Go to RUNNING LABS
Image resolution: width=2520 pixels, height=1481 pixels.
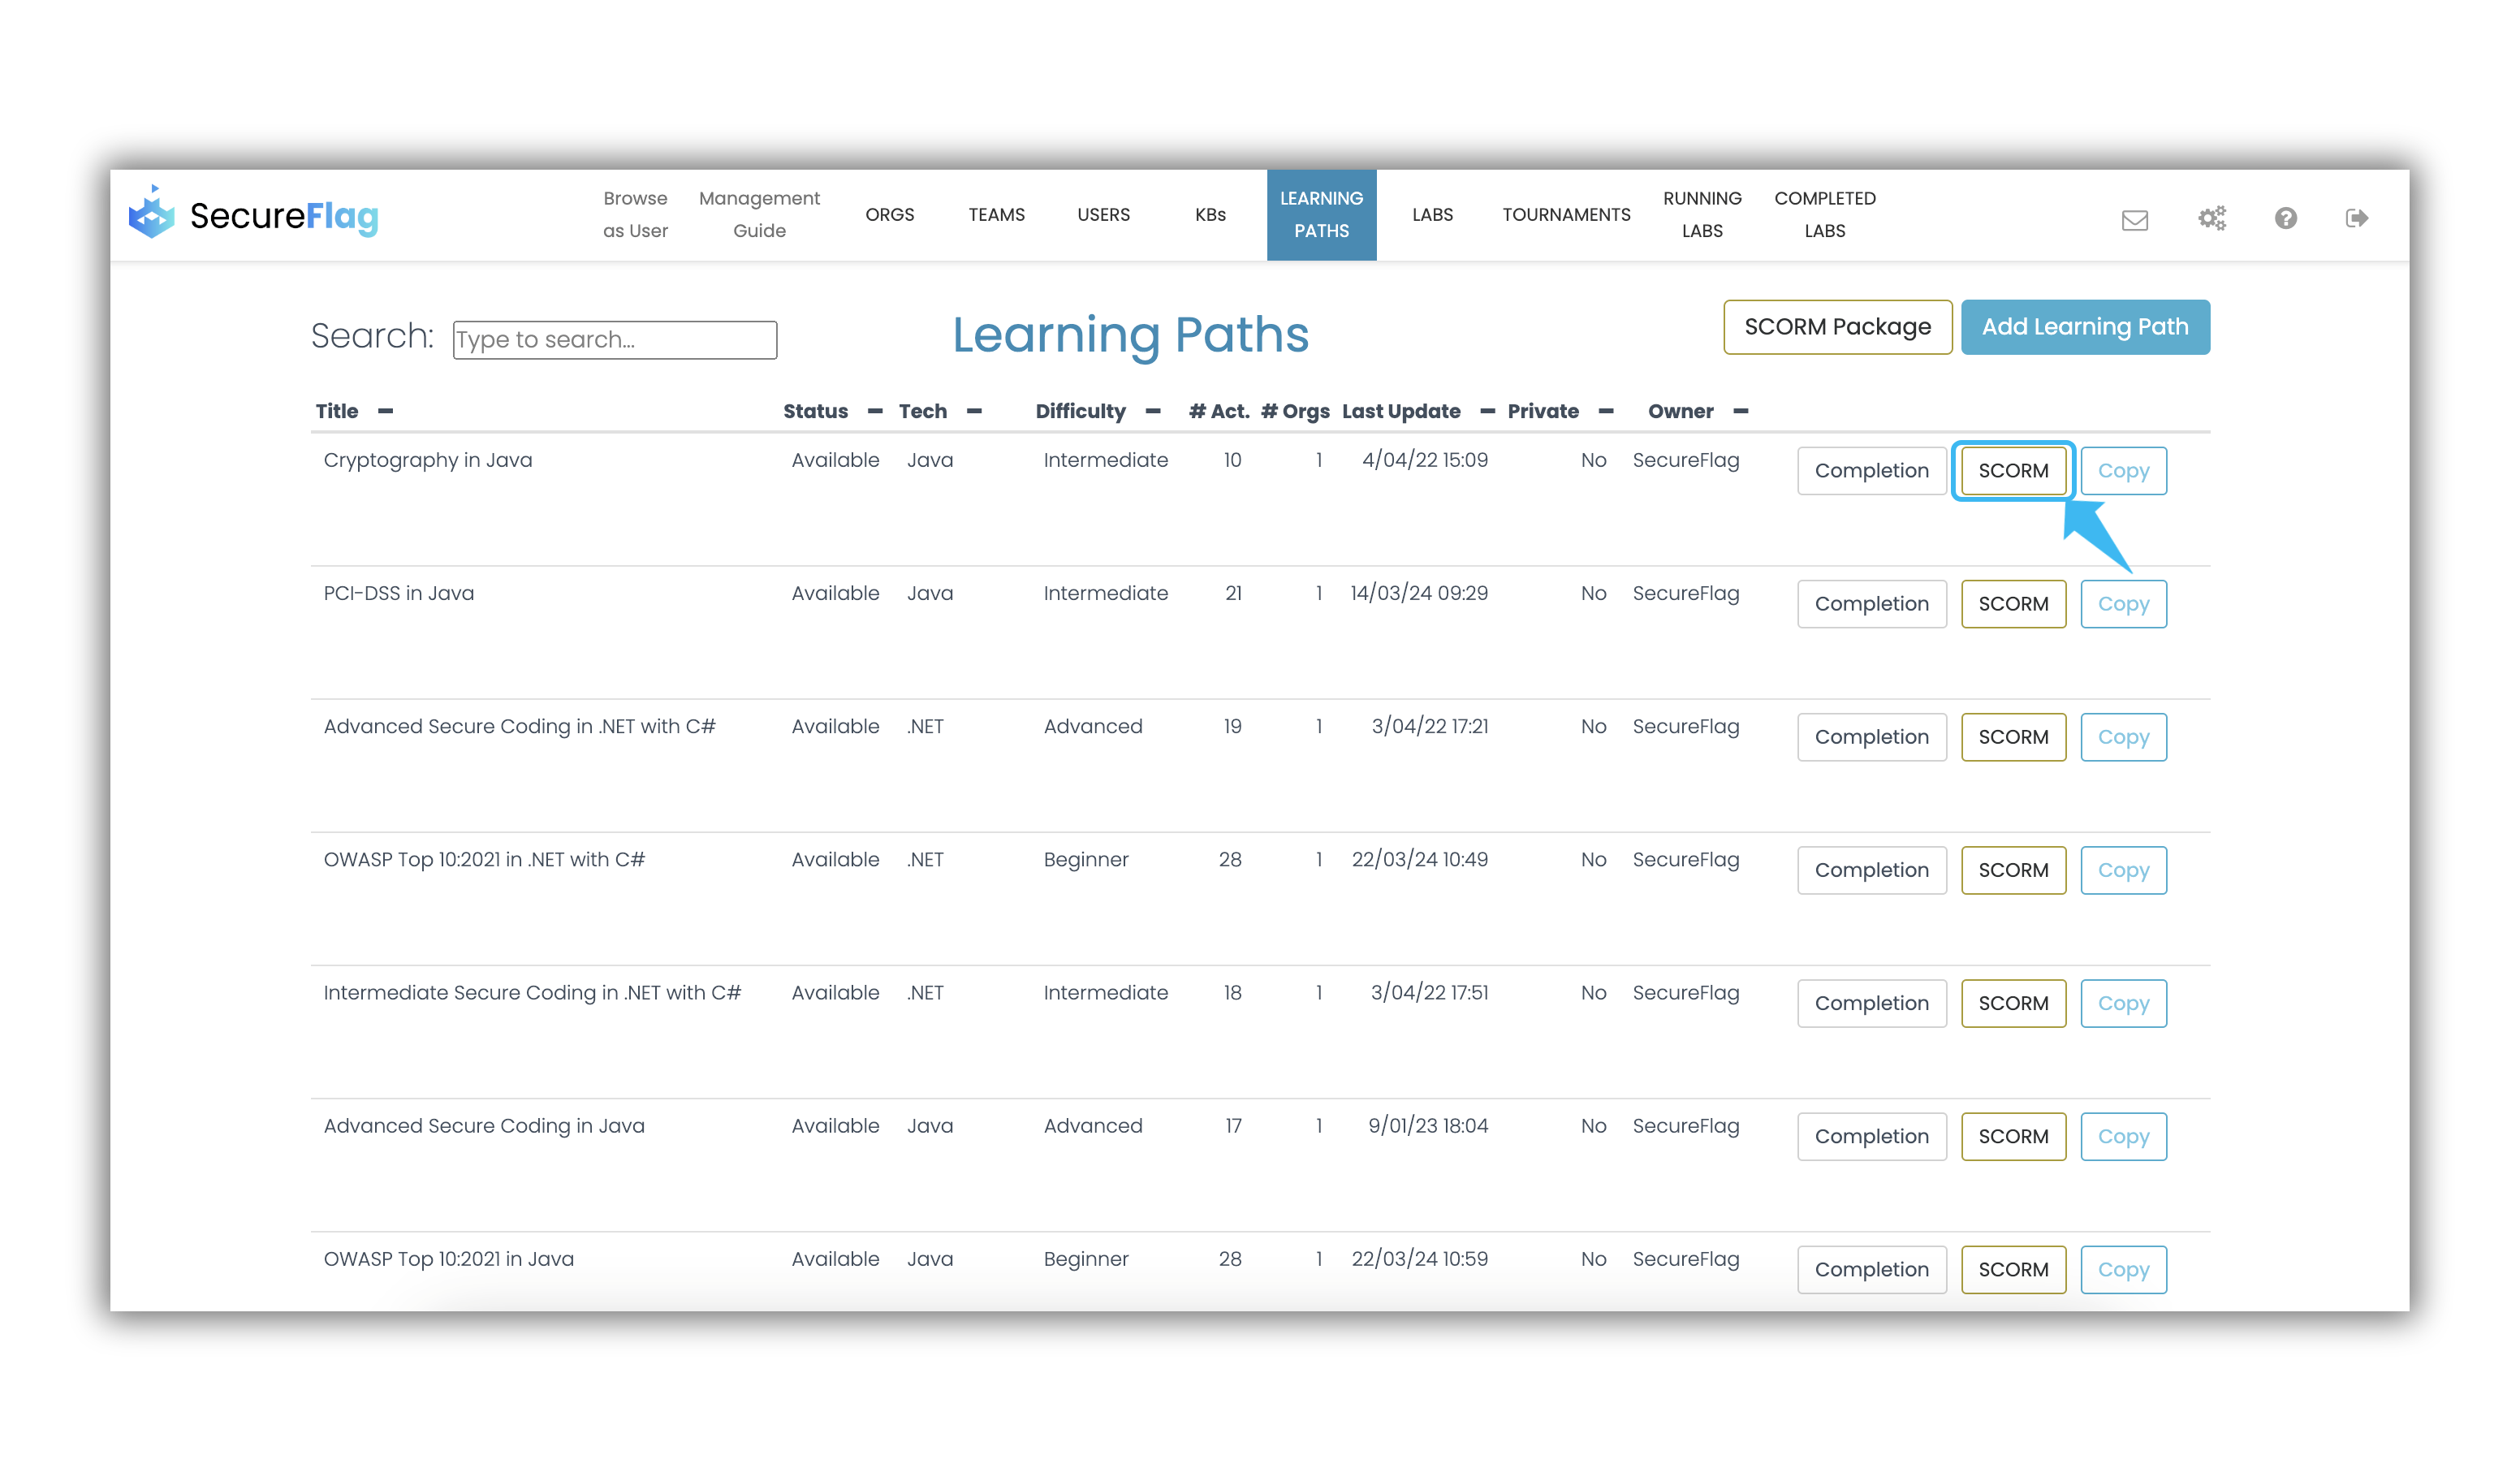1702,215
